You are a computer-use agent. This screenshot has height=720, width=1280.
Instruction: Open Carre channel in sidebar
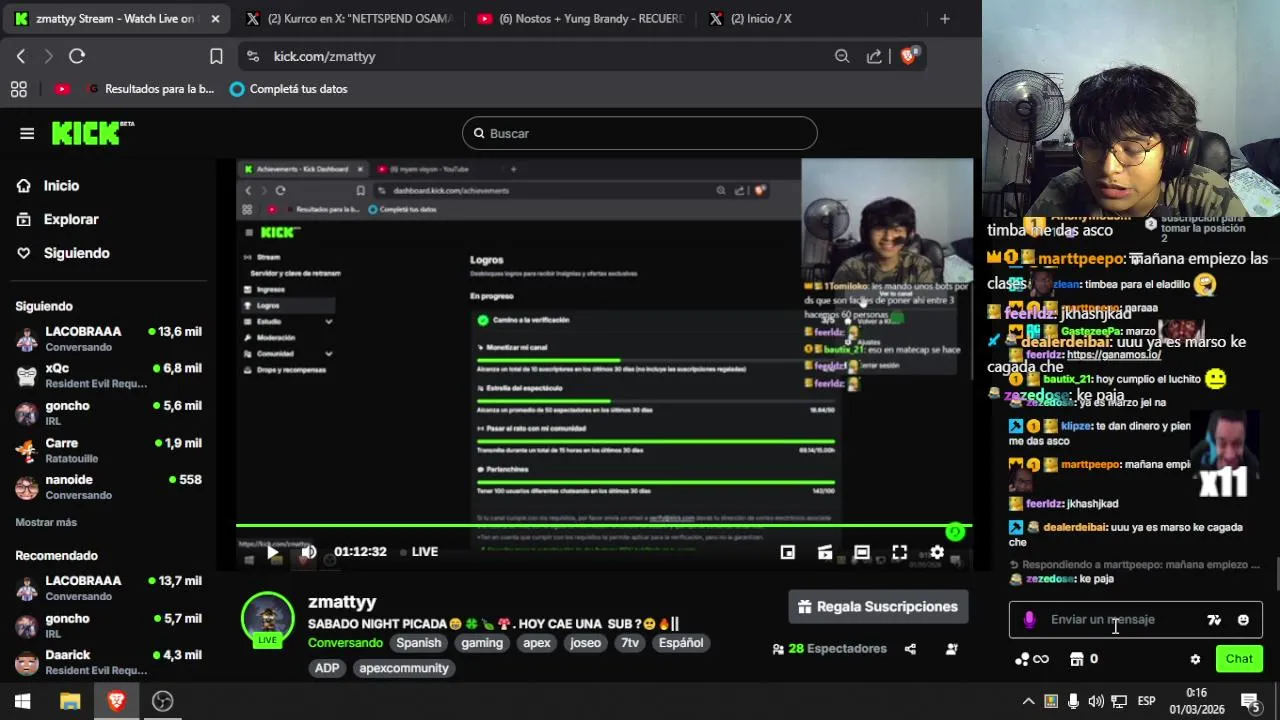pyautogui.click(x=108, y=450)
